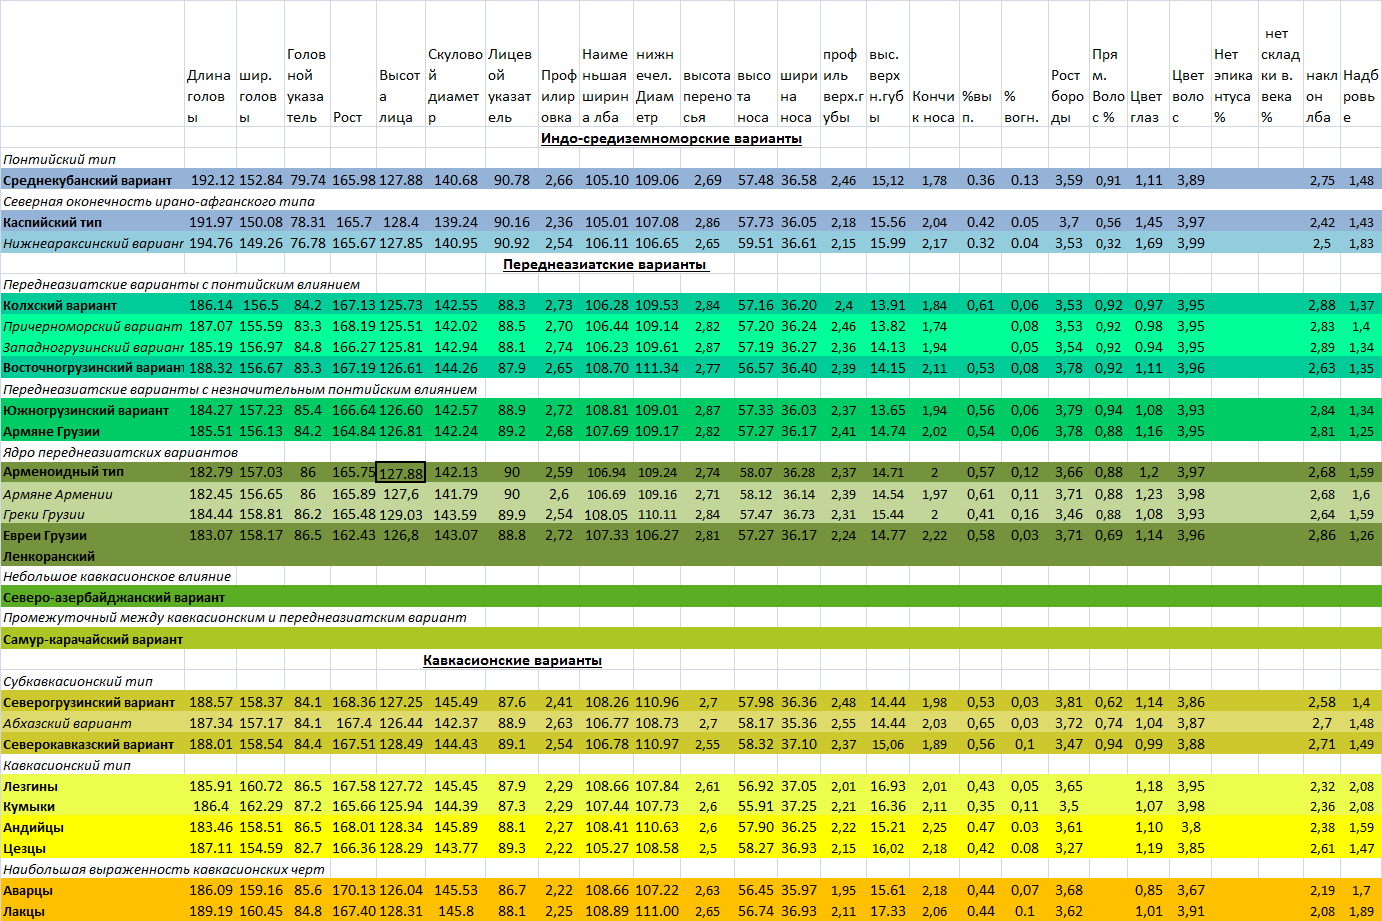Viewport: 1382px width, 921px height.
Task: Click the Длина головы column header
Action: (x=209, y=96)
